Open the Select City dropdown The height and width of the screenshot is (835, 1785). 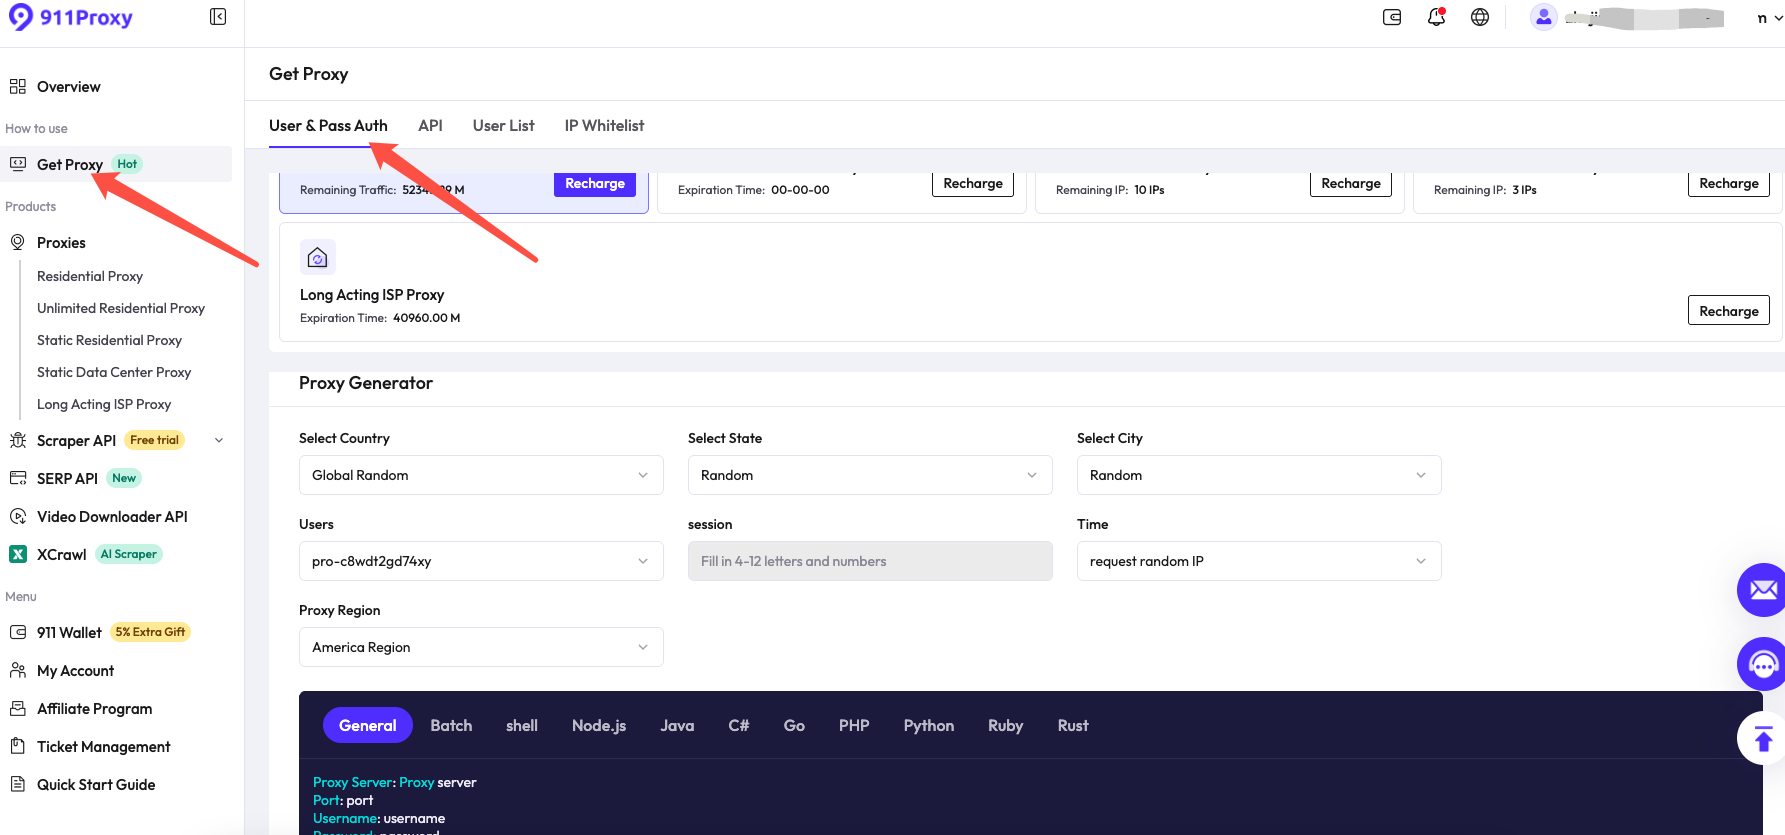click(x=1259, y=475)
